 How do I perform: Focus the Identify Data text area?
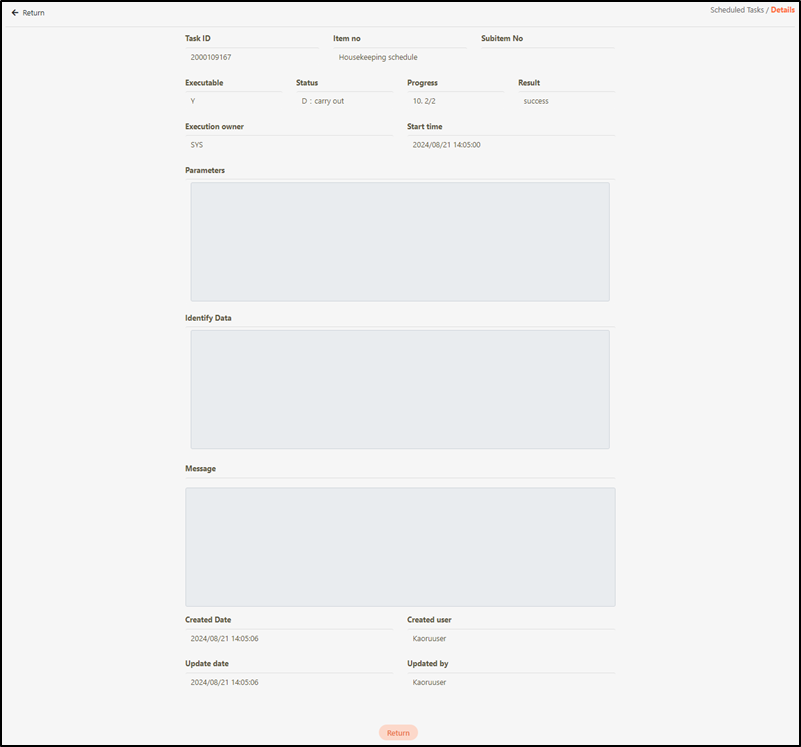point(400,389)
